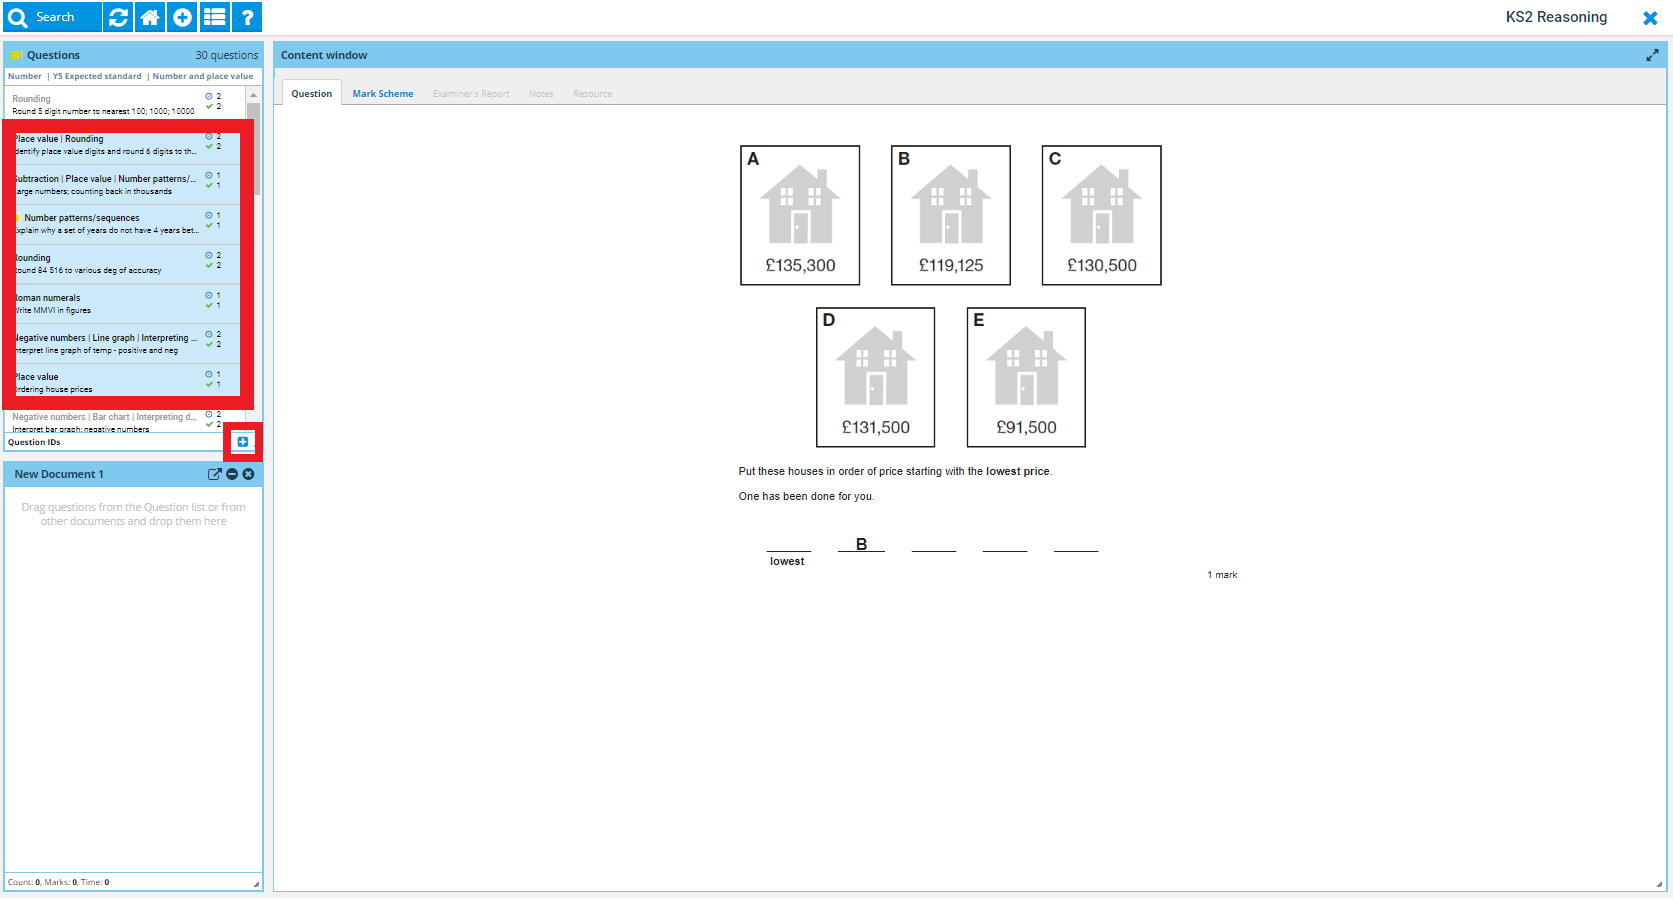Image resolution: width=1673 pixels, height=898 pixels.
Task: Click the circled plus toolbar icon
Action: coord(182,17)
